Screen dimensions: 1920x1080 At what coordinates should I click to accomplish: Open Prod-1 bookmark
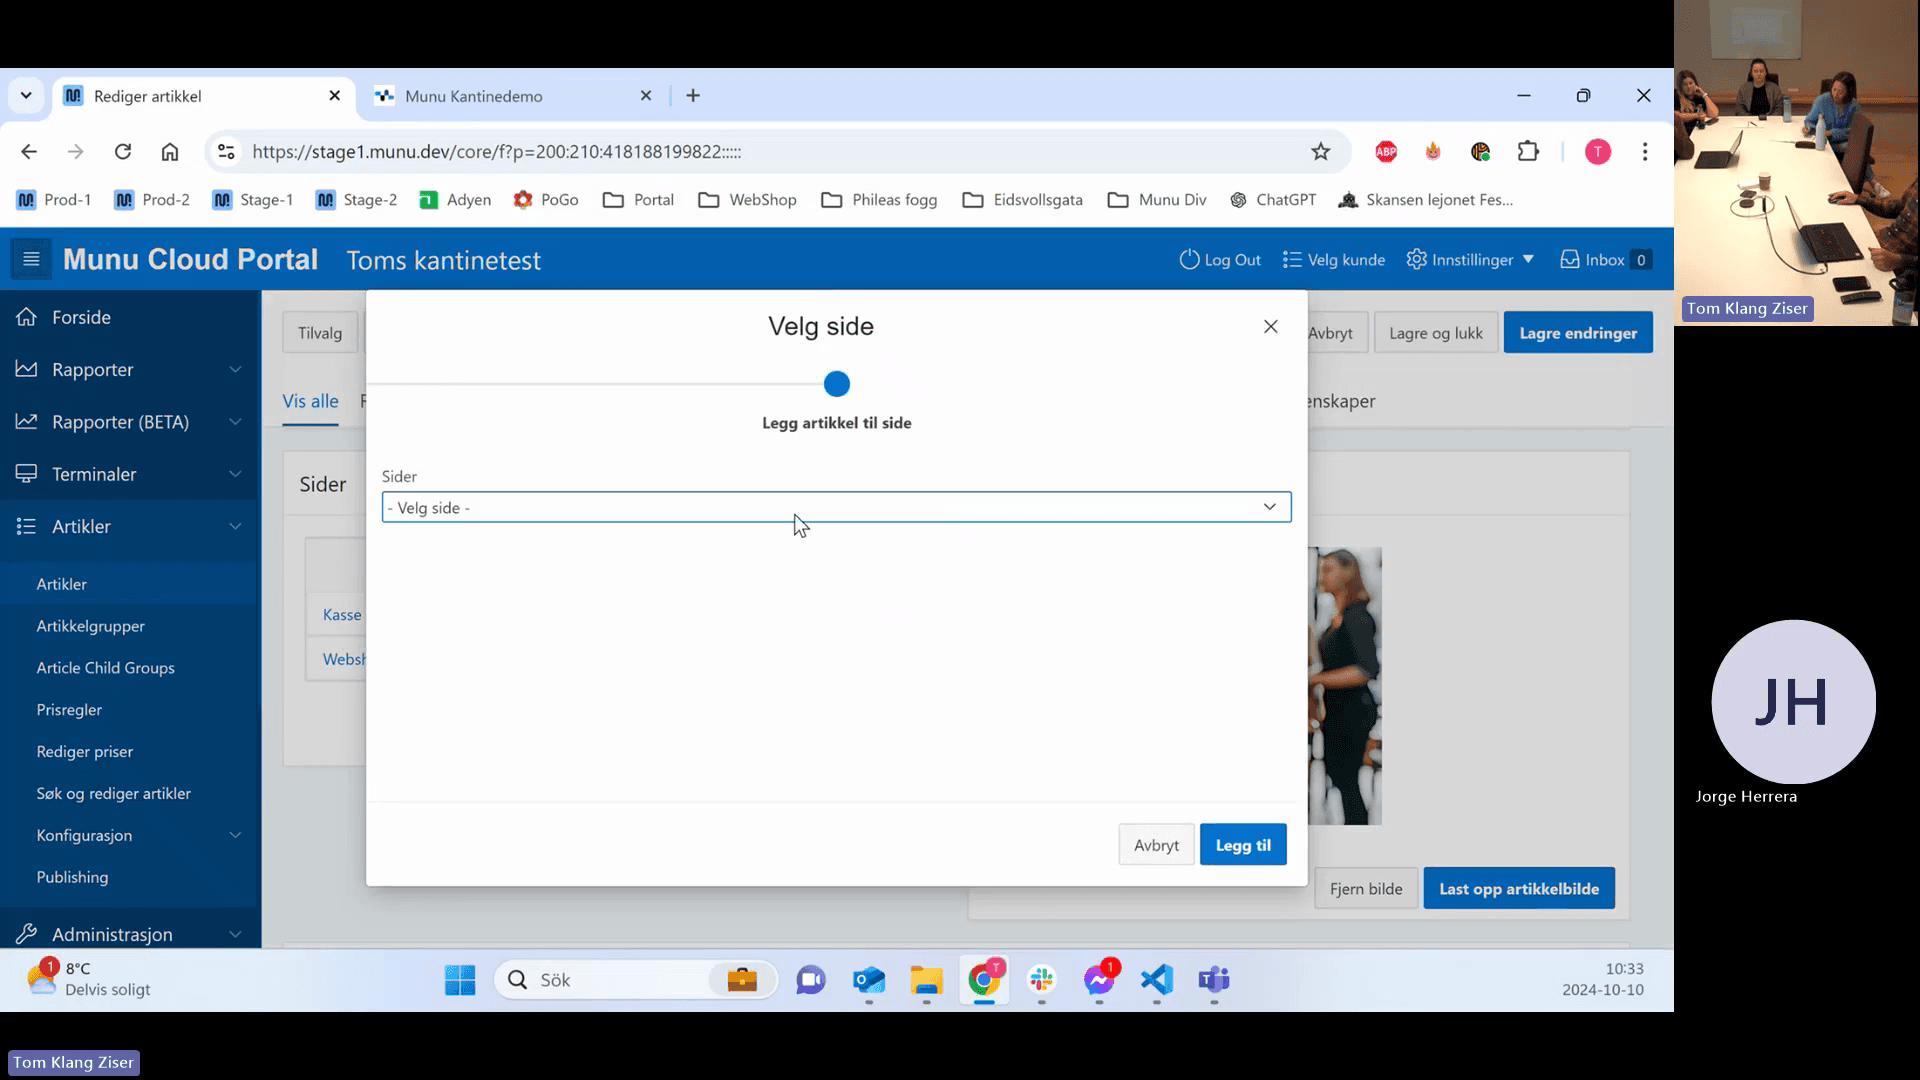click(54, 200)
